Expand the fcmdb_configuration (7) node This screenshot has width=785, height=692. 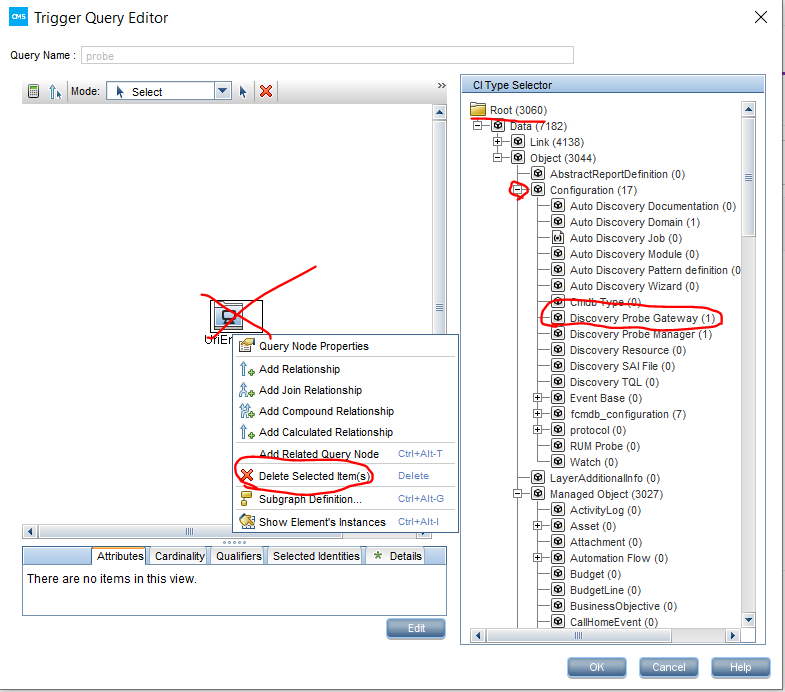(x=538, y=414)
